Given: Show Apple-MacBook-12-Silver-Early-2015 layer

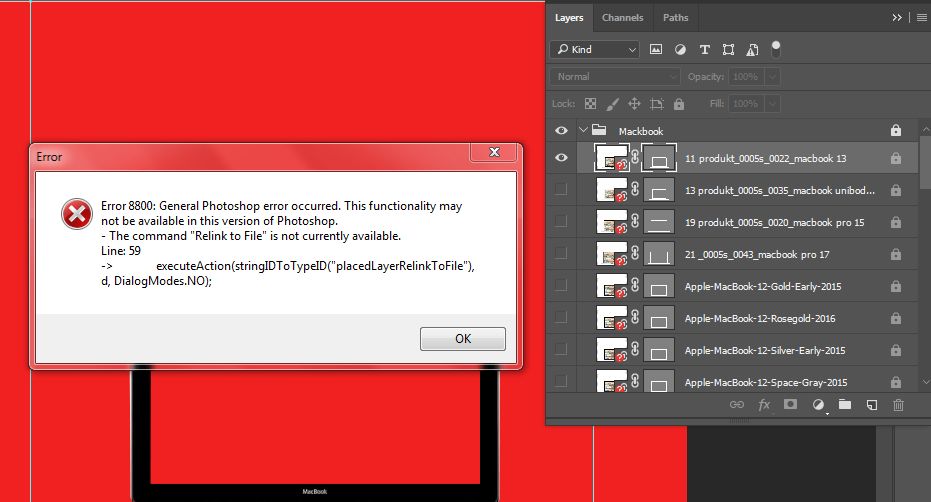Looking at the screenshot, I should coord(560,350).
